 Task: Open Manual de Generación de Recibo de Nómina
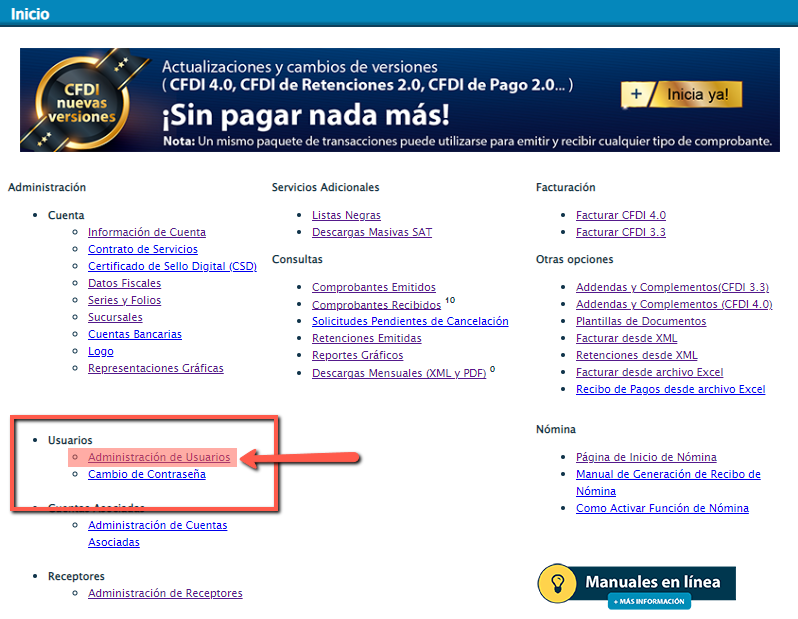668,483
